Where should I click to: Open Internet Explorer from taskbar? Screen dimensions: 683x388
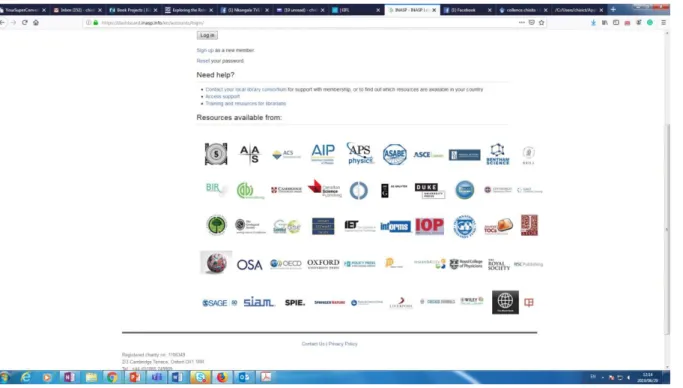point(26,377)
